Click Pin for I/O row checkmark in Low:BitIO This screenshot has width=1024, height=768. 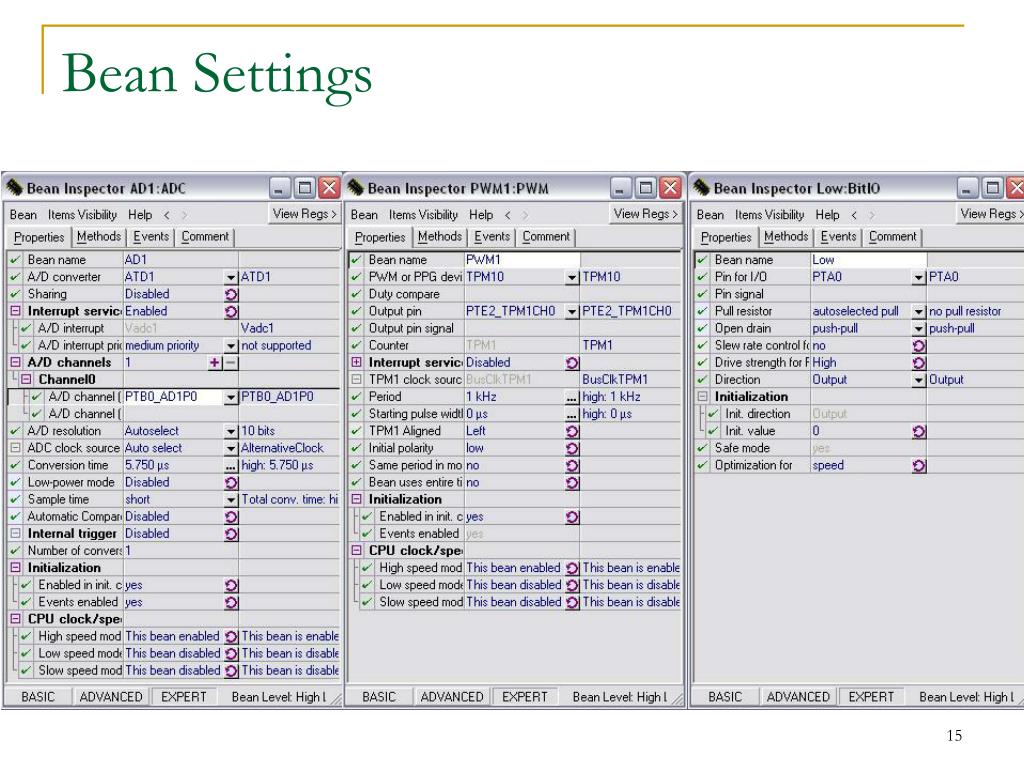coord(702,277)
